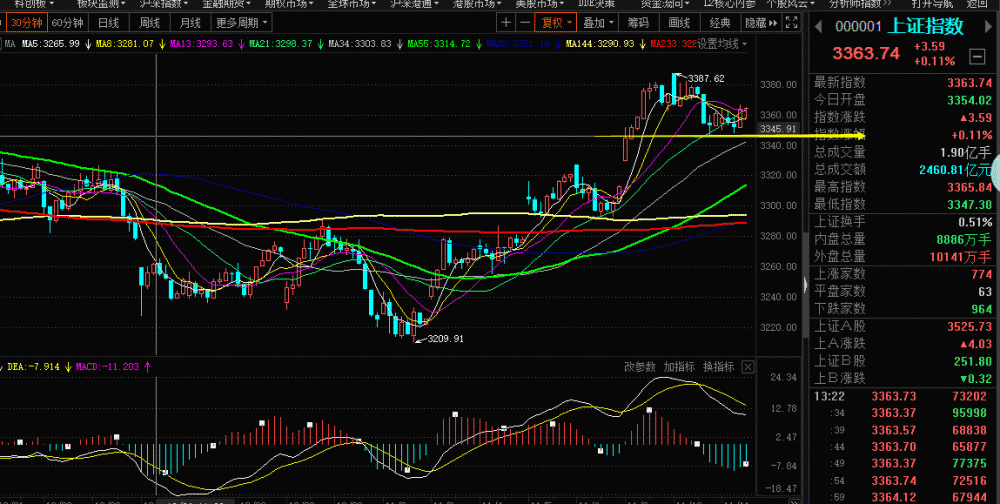1000x504 pixels.
Task: Switch to 月线 monthly tab
Action: tap(191, 24)
